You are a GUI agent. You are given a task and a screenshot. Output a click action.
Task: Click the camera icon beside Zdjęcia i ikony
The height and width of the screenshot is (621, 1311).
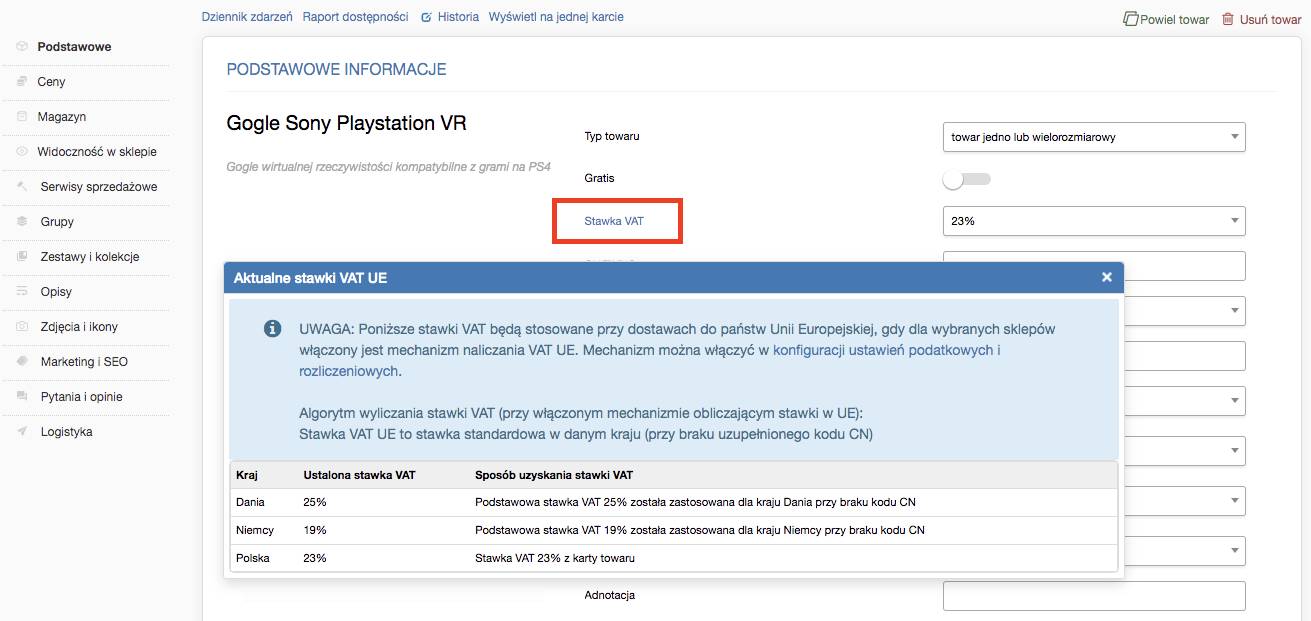point(22,327)
